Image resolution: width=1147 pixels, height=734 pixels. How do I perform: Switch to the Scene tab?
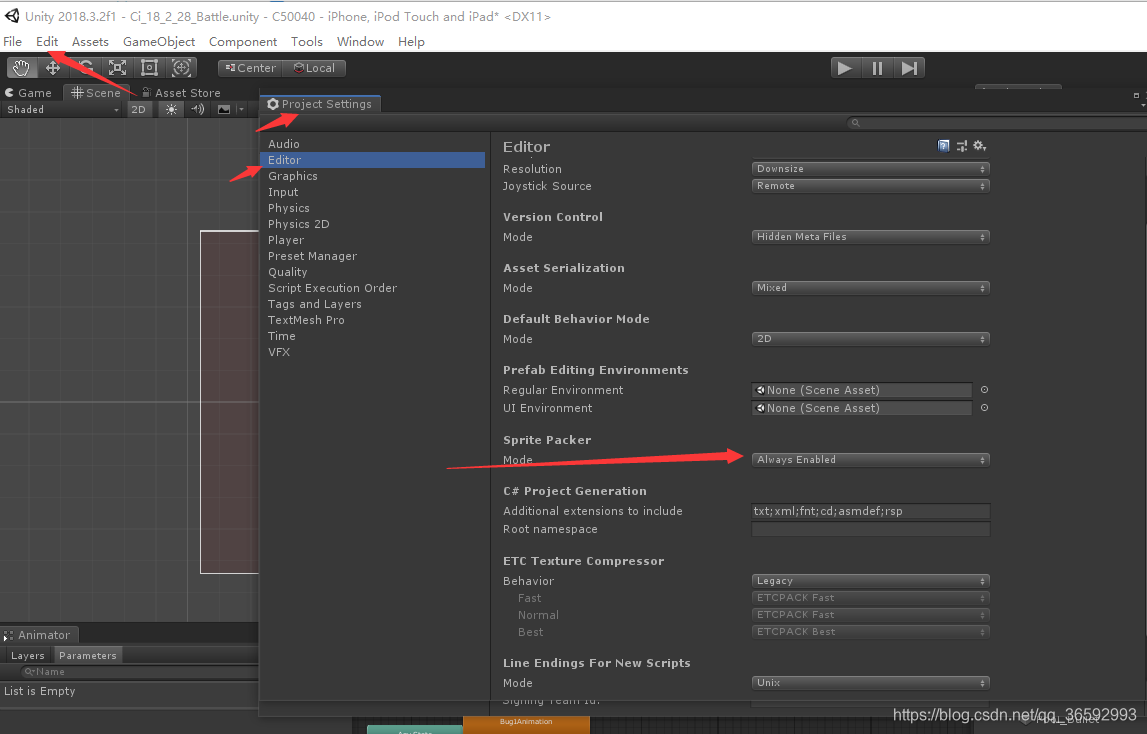point(96,93)
